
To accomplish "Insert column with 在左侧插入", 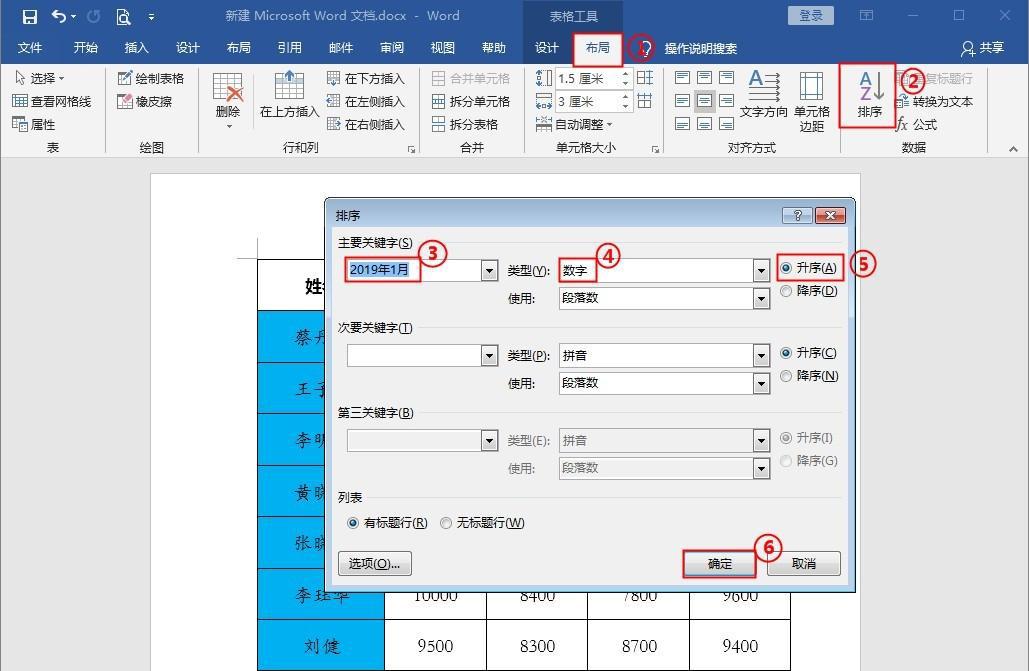I will 366,101.
